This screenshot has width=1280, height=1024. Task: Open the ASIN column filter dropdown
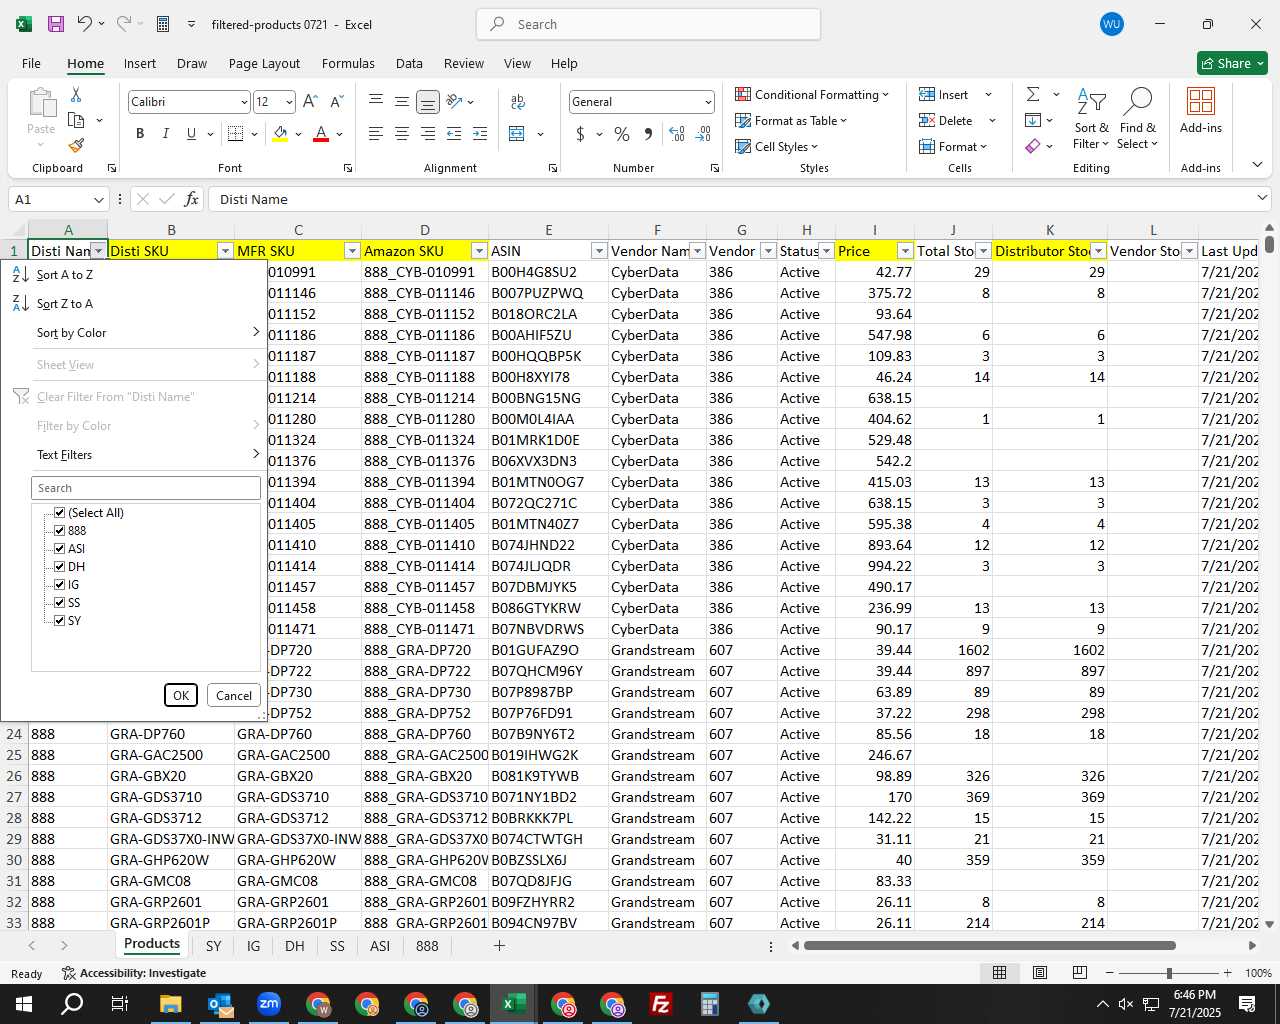point(599,251)
